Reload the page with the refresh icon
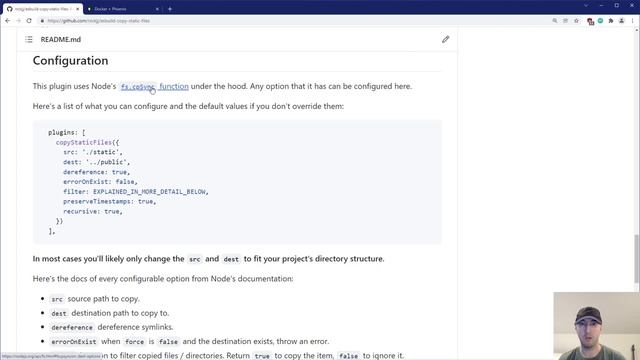The width and height of the screenshot is (640, 360). 29,21
